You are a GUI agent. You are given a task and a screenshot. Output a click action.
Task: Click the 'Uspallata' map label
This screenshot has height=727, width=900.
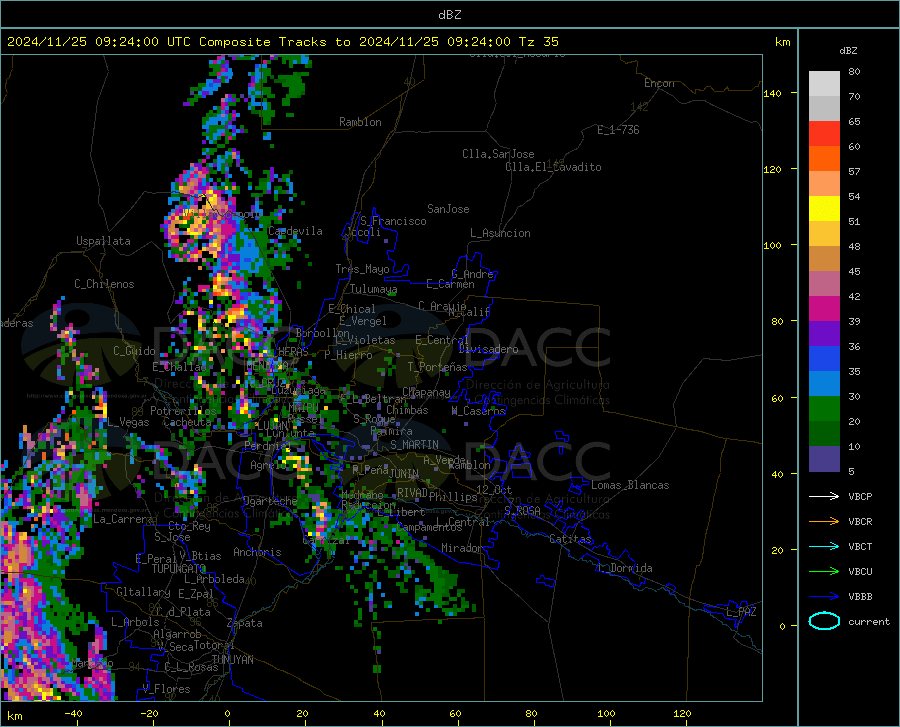point(103,241)
